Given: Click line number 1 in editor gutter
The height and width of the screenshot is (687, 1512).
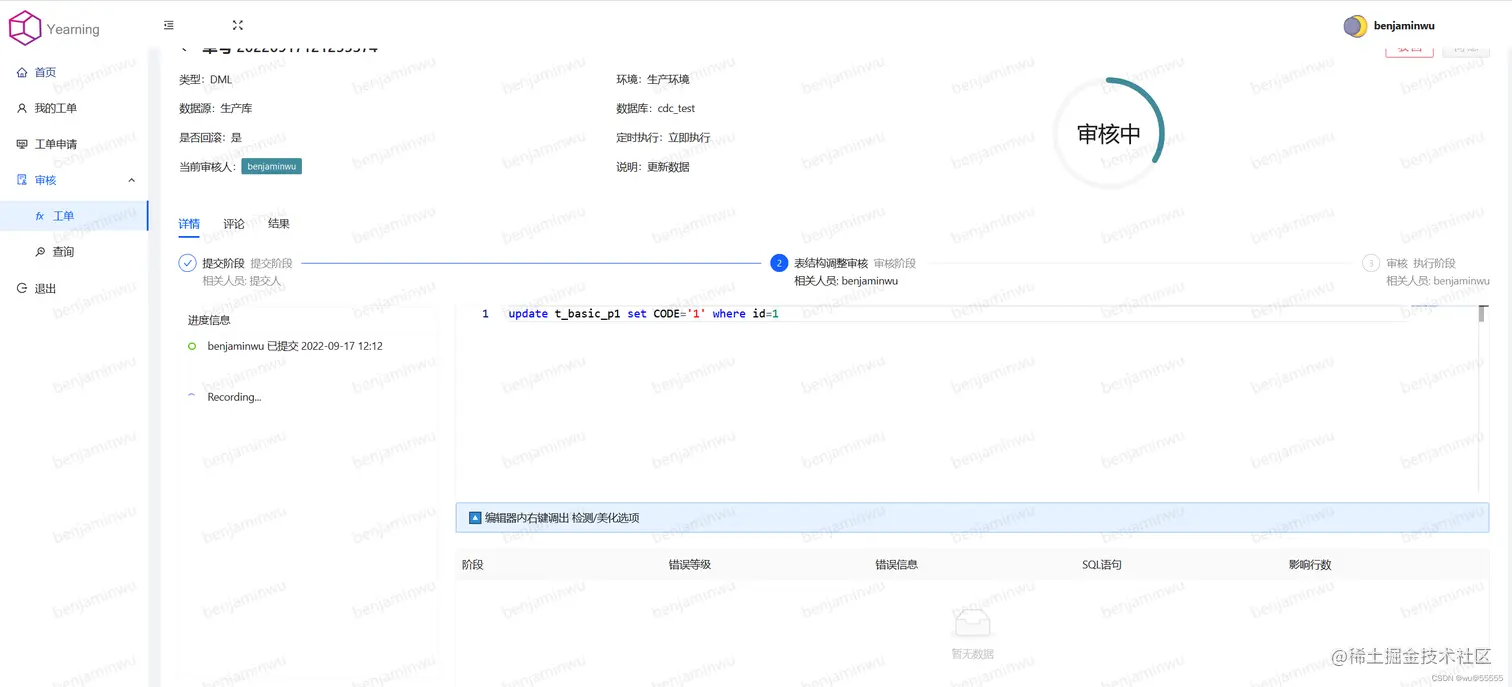Looking at the screenshot, I should coord(485,314).
